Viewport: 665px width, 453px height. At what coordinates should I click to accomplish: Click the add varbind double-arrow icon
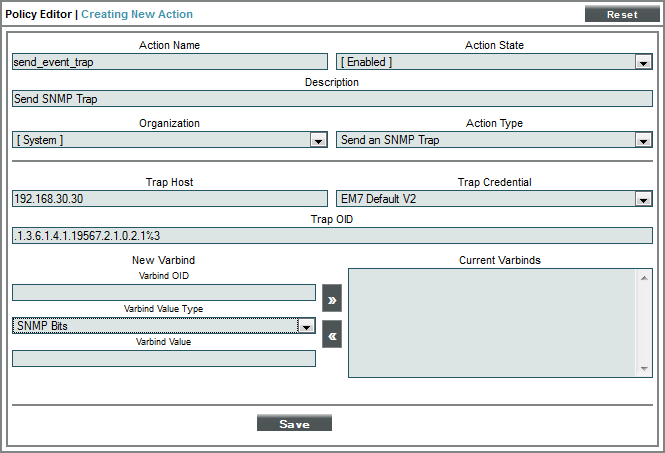(x=332, y=297)
